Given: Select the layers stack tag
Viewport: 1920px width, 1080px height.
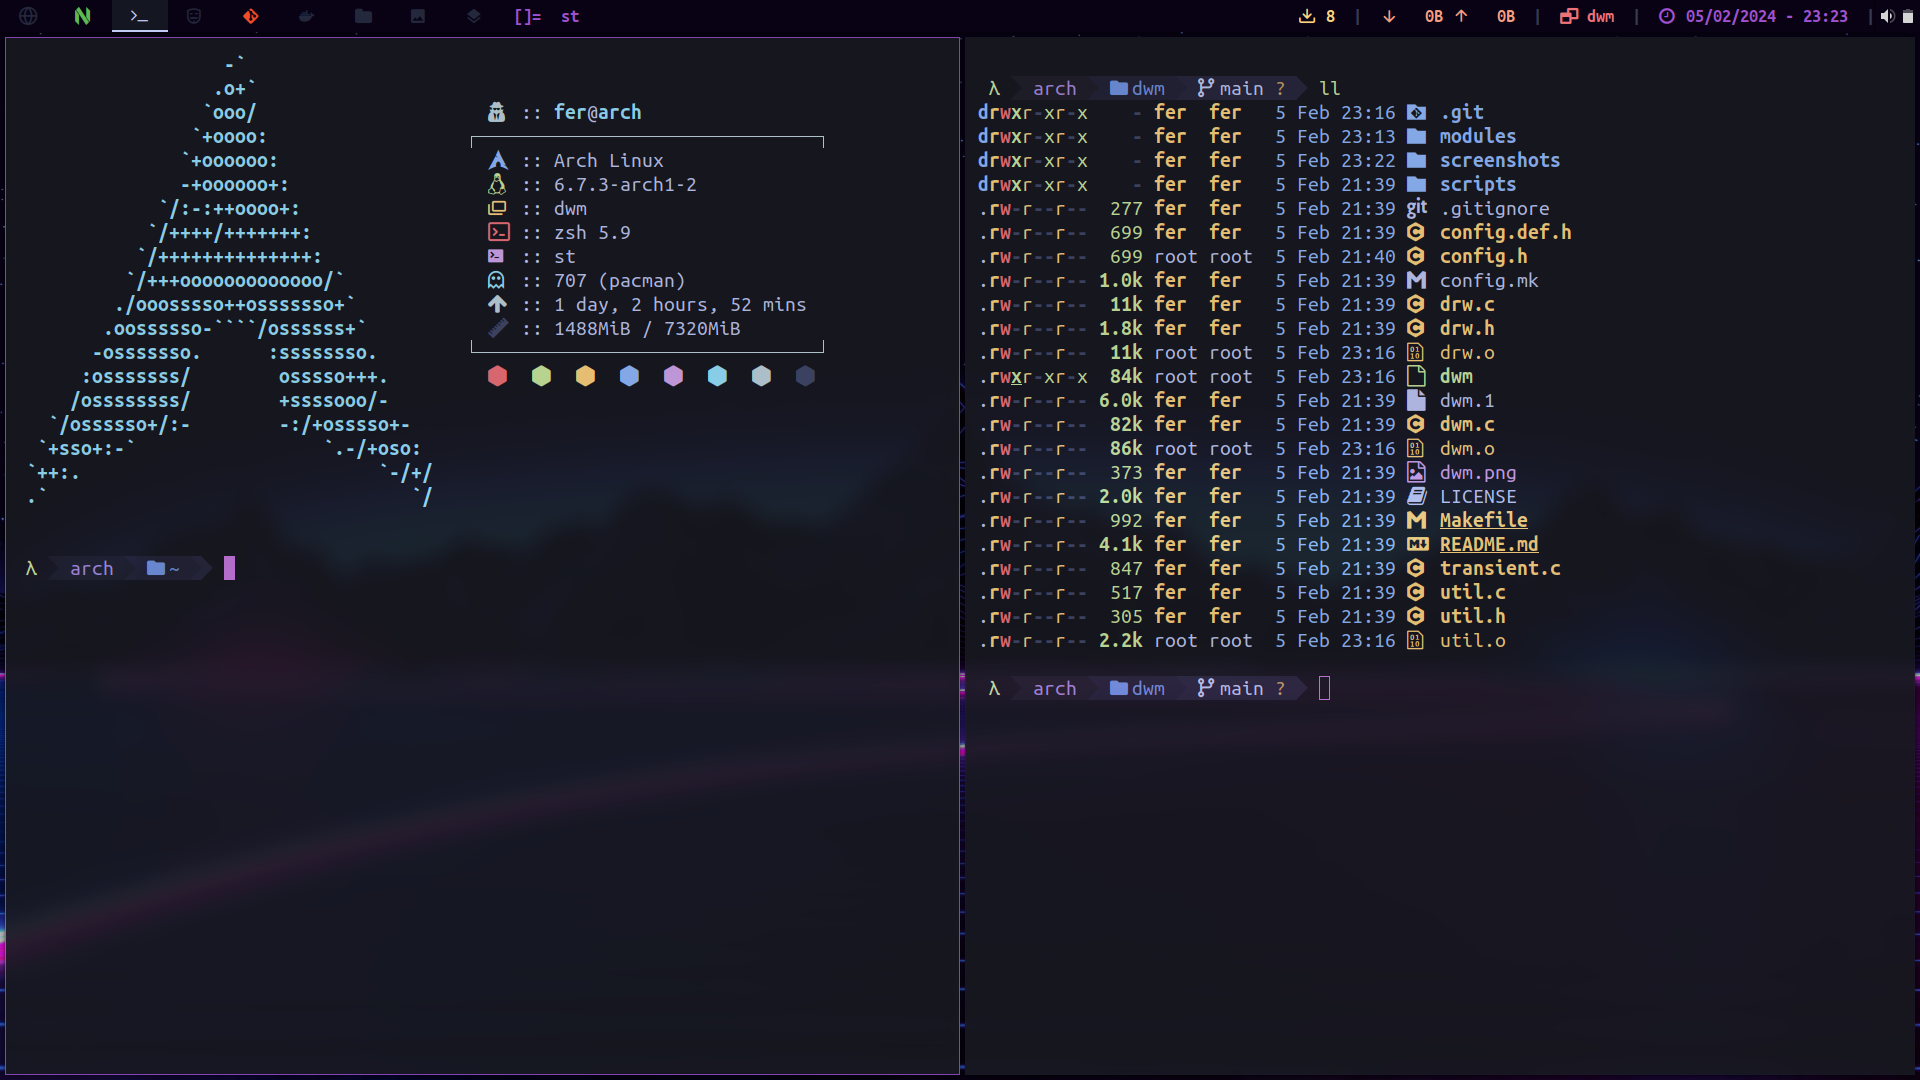Looking at the screenshot, I should (x=474, y=16).
